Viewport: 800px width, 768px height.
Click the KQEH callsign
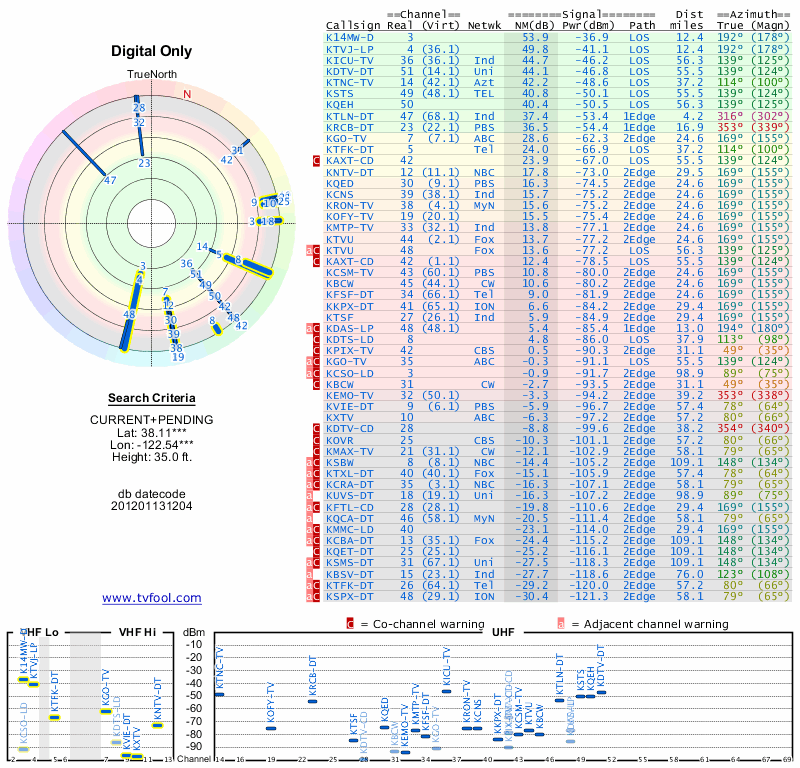point(340,105)
